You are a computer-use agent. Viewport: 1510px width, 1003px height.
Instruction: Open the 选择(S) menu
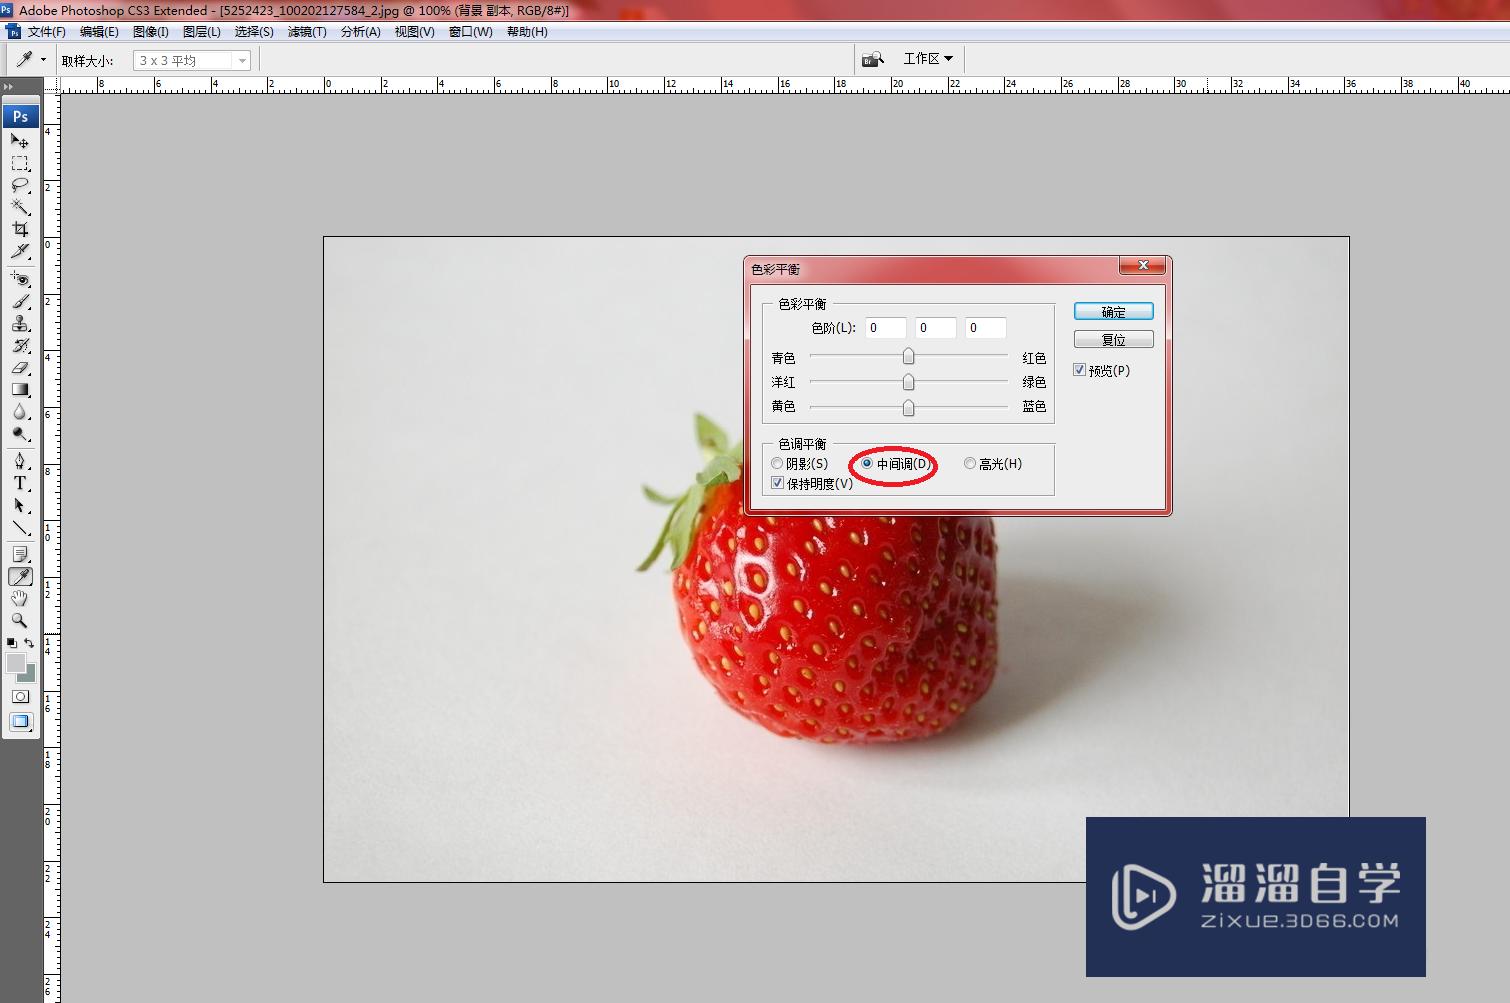pos(254,32)
